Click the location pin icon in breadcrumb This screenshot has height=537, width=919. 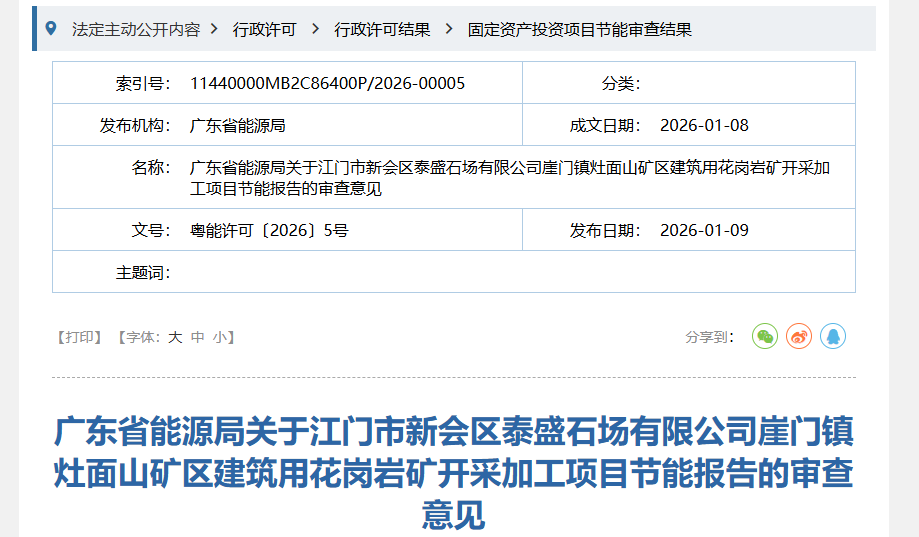(x=51, y=29)
